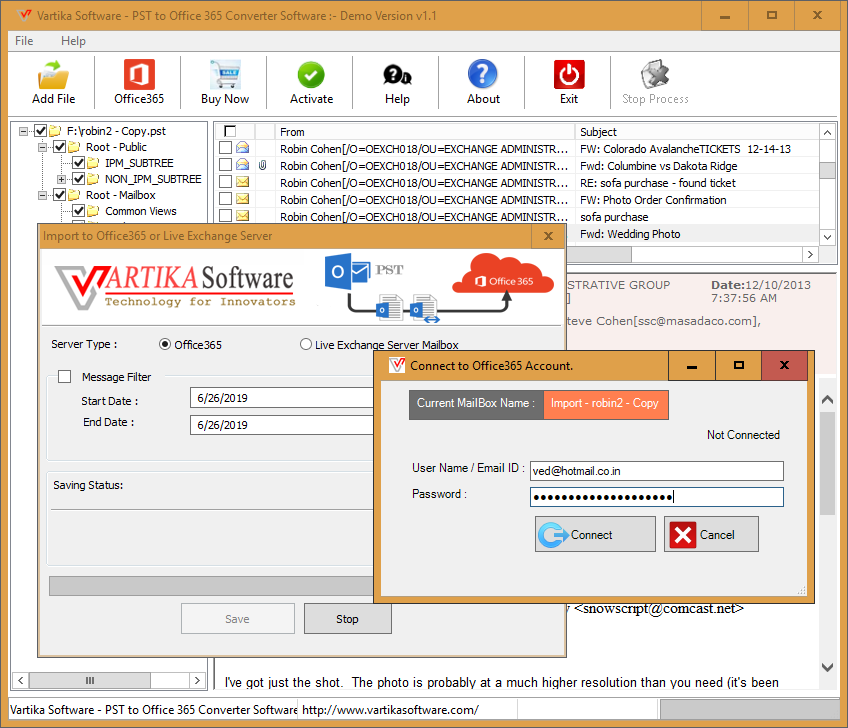Click the email list vertical scrollbar thumb
Viewport: 848px width, 728px height.
pos(827,170)
